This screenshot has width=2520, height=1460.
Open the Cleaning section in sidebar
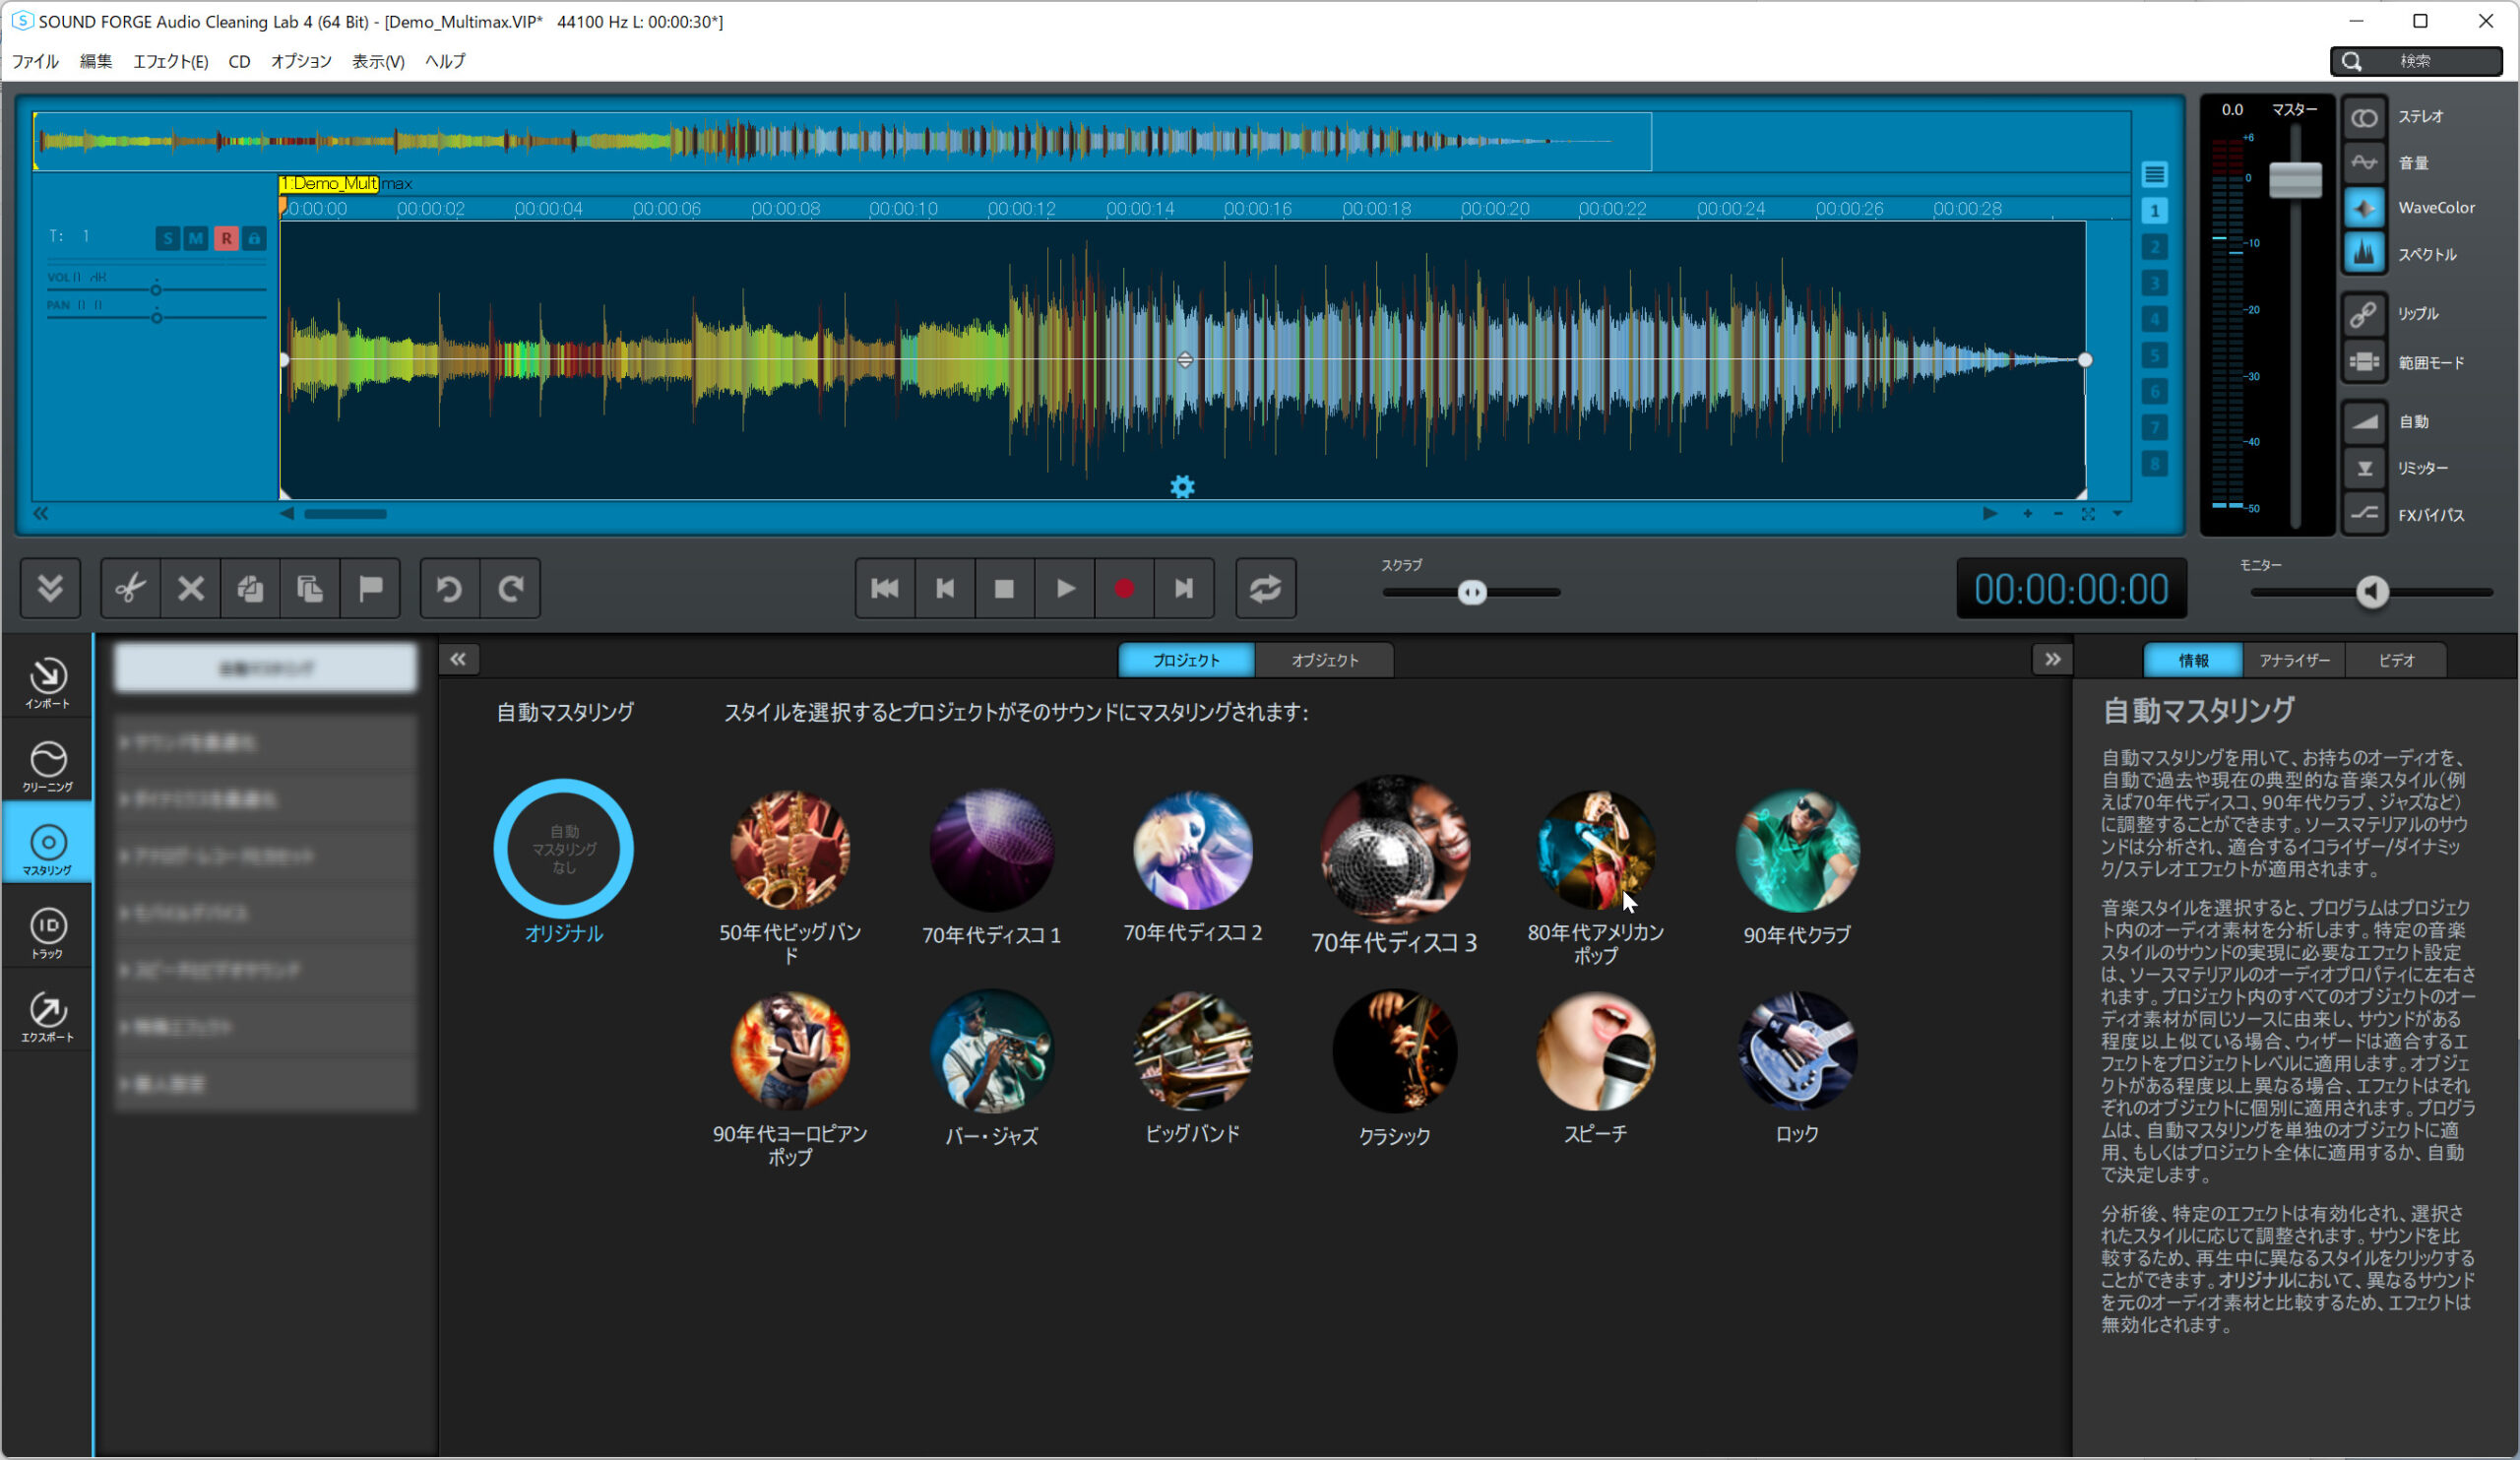pos(48,766)
